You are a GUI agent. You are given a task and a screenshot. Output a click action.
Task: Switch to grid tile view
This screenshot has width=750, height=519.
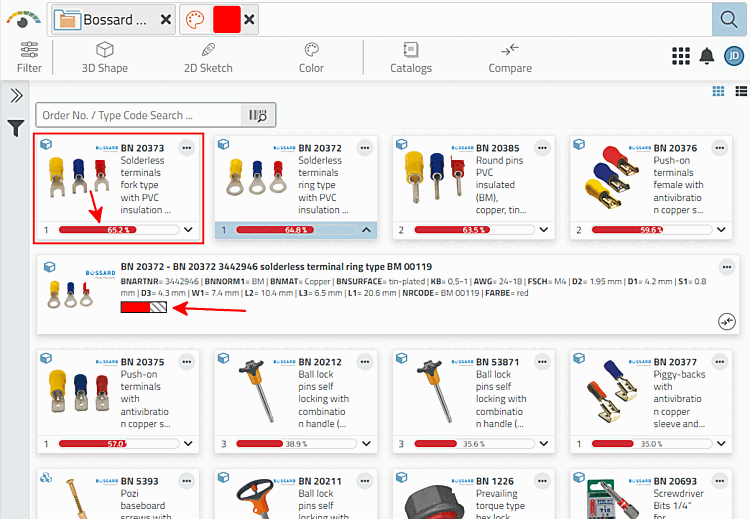point(718,91)
